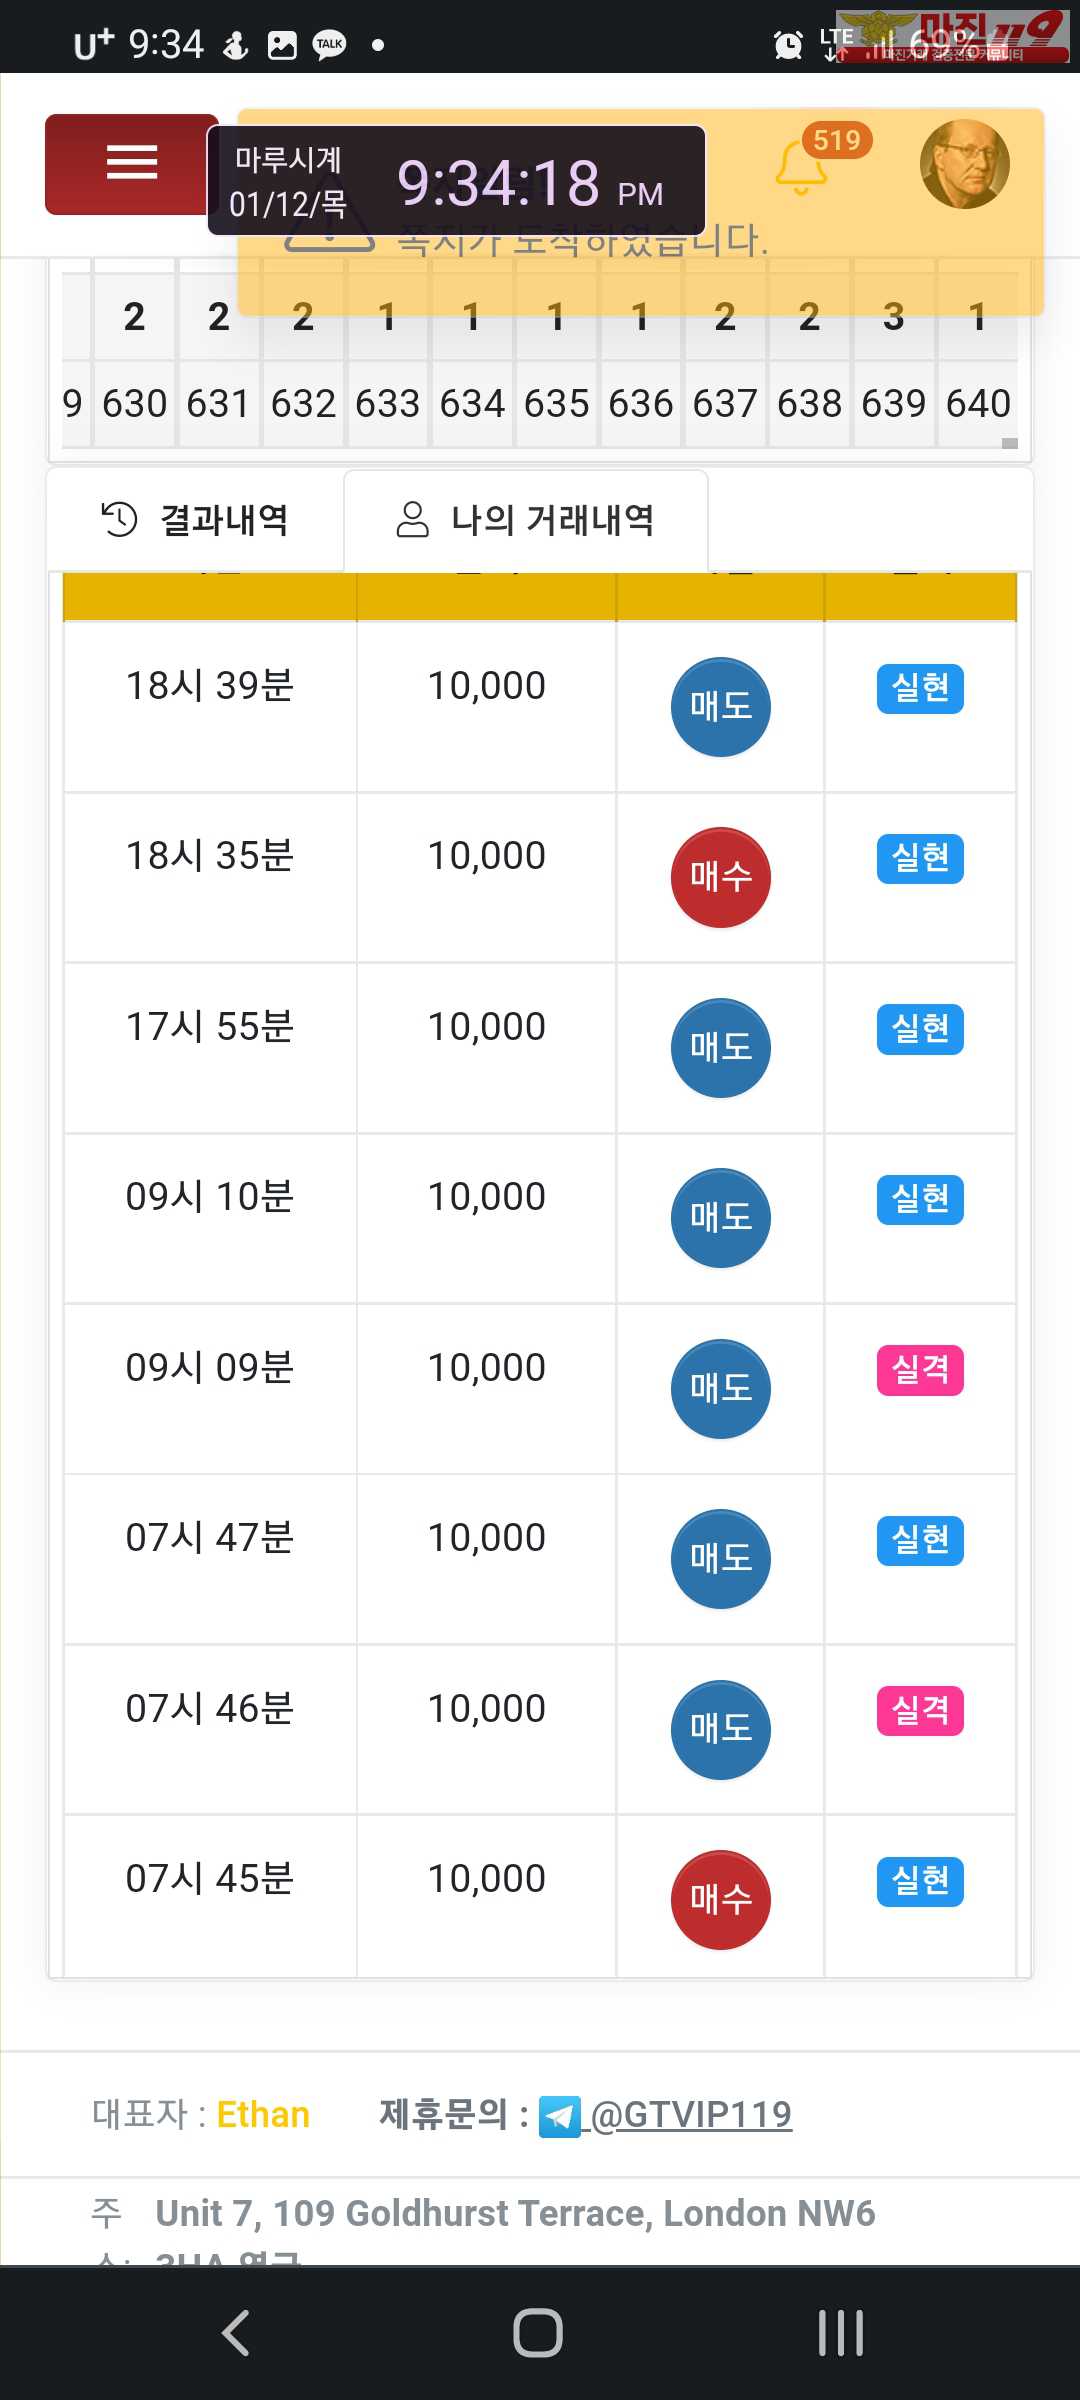The image size is (1080, 2400).
Task: Switch to the 나의 거래내역 tab
Action: point(526,520)
